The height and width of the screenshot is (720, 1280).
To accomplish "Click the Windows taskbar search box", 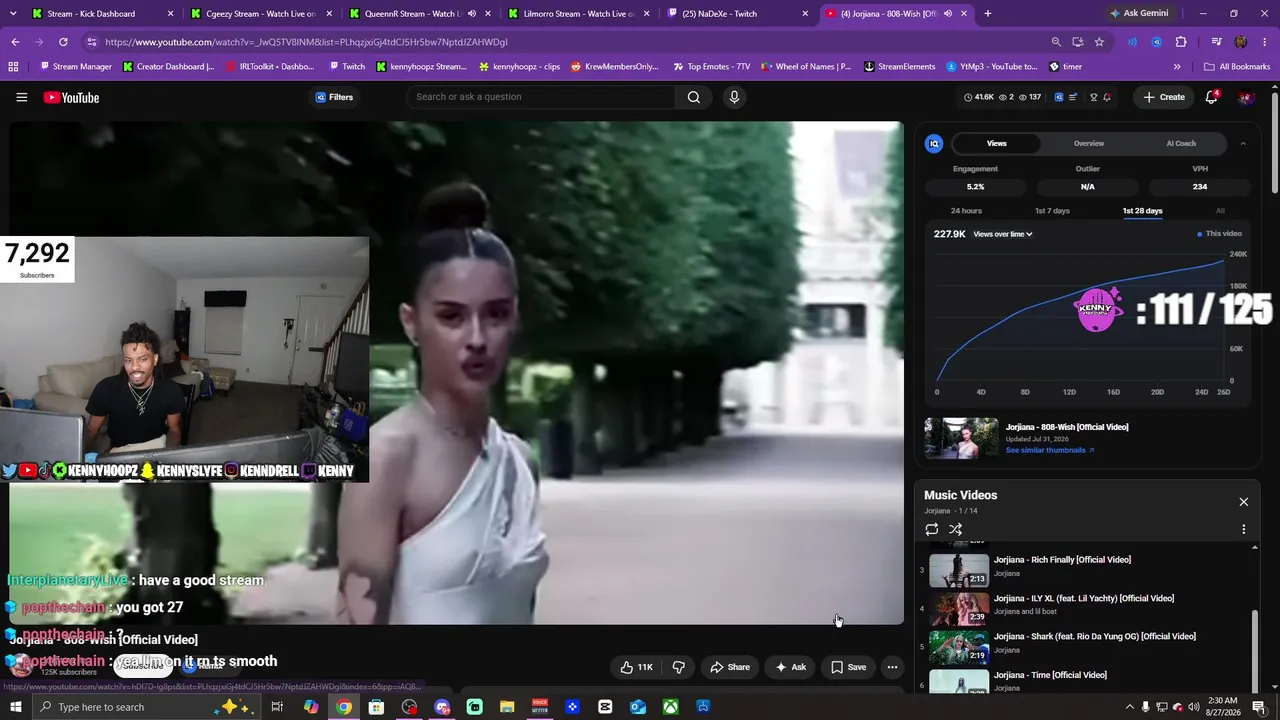I will (x=148, y=707).
